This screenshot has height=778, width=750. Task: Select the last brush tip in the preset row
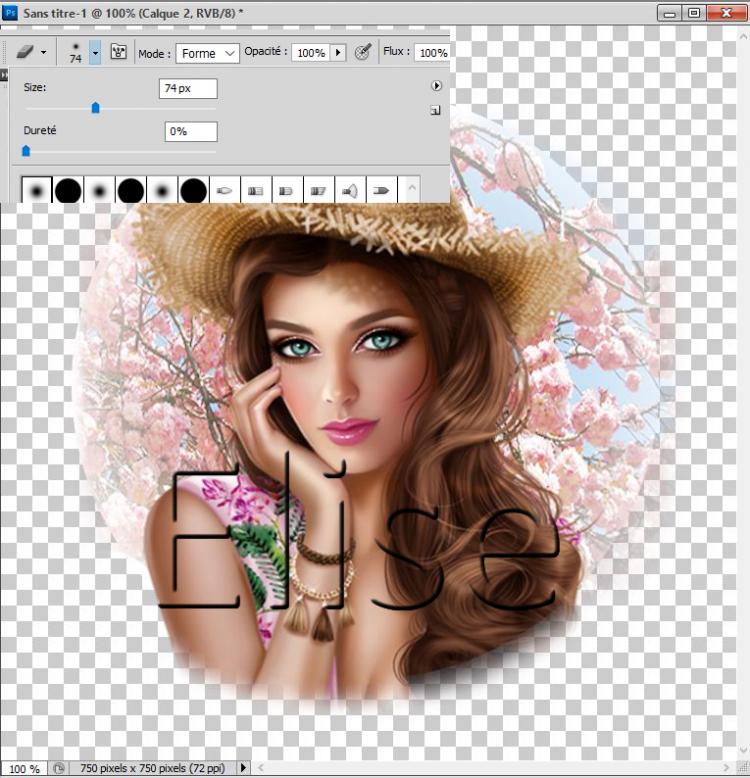pos(381,189)
